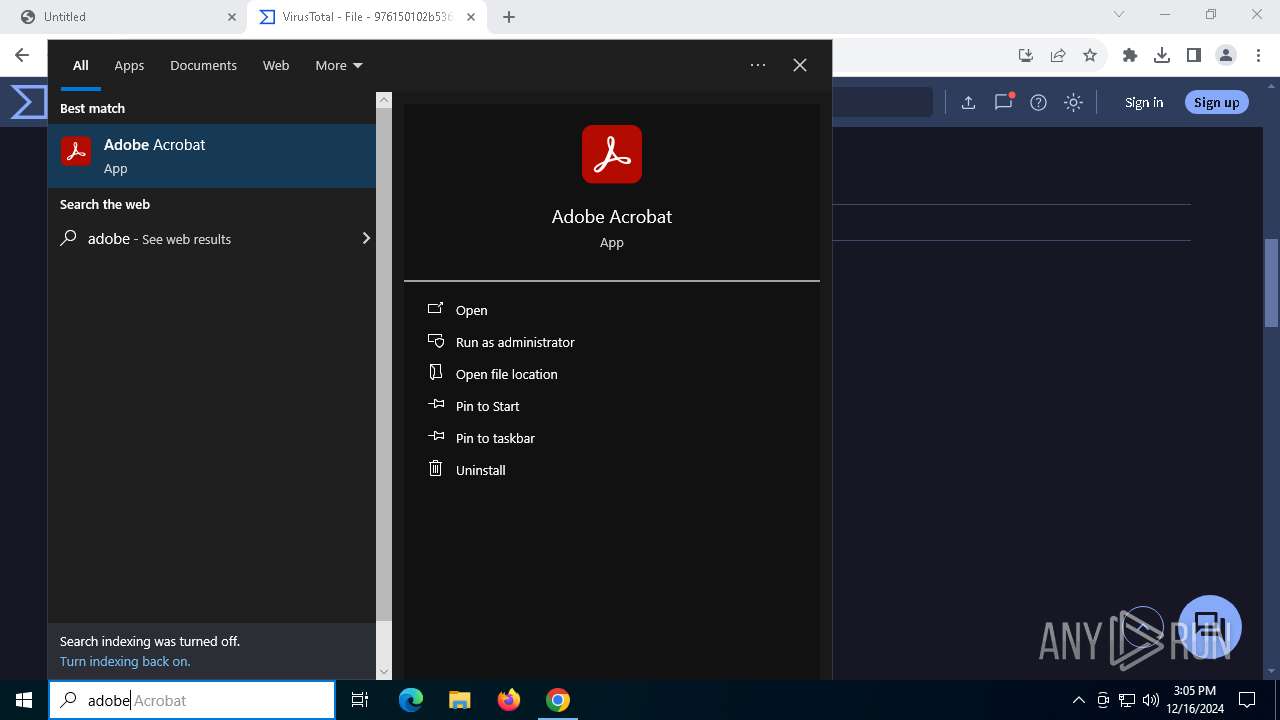
Task: Select the VirusTotal File tab
Action: 367,17
